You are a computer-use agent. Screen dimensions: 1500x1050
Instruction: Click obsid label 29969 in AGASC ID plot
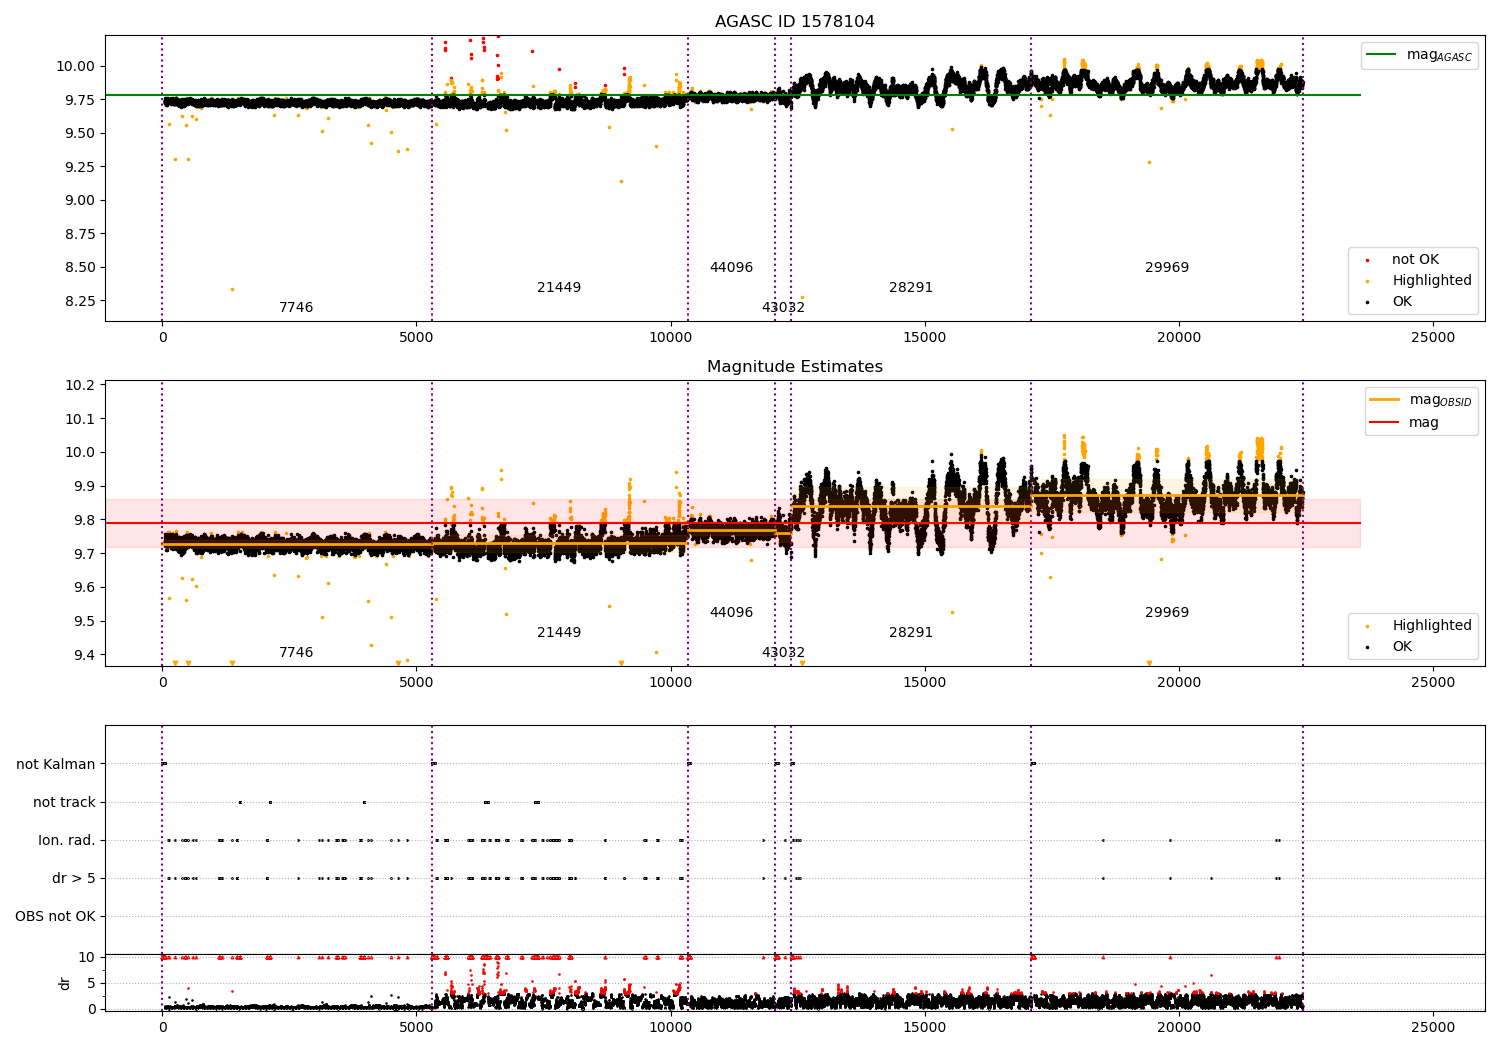(x=1167, y=268)
